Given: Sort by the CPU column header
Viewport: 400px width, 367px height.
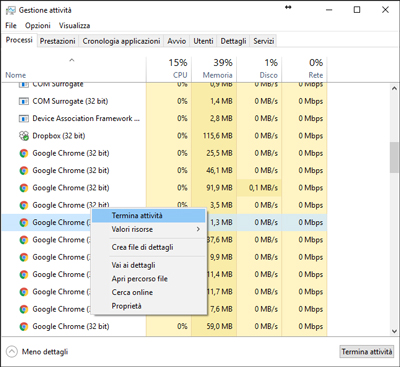Looking at the screenshot, I should tap(169, 69).
